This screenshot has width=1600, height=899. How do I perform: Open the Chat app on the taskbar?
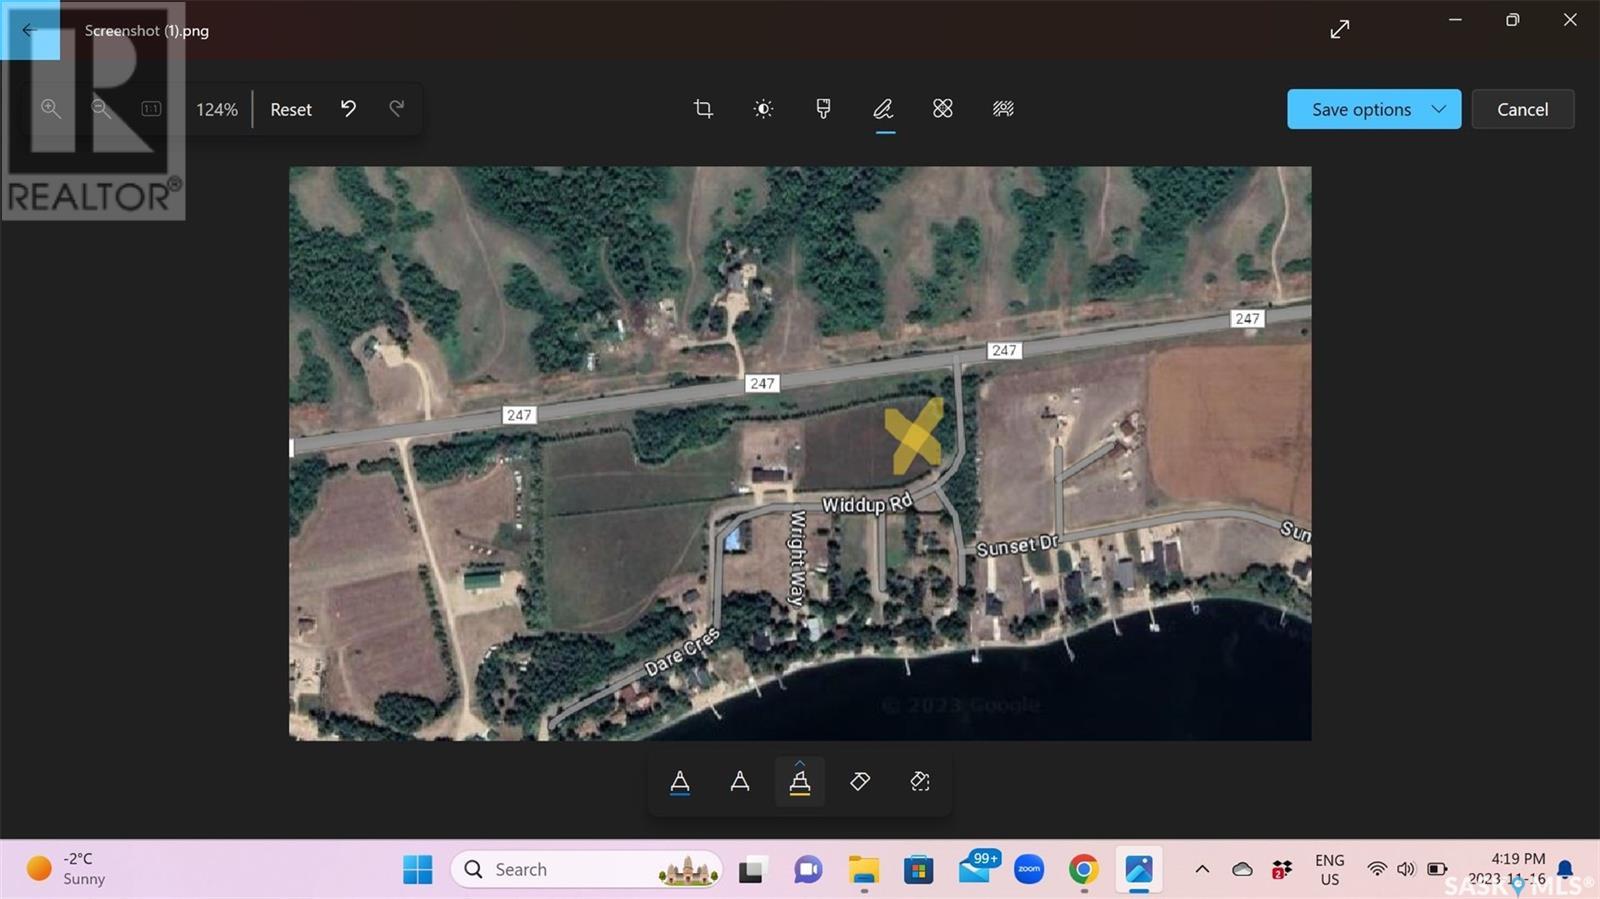808,870
